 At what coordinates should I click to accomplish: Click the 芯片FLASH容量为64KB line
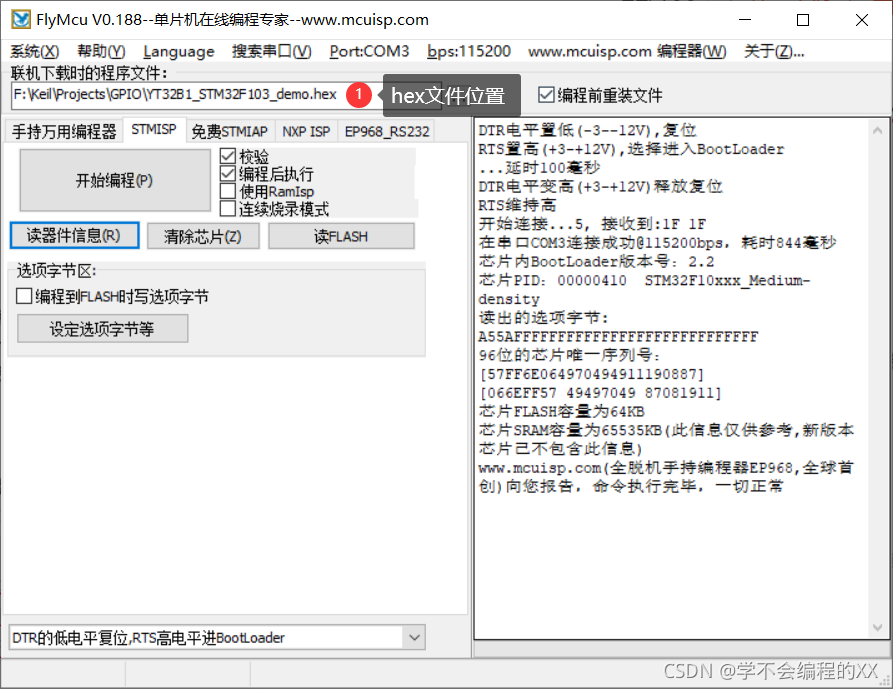tap(562, 411)
